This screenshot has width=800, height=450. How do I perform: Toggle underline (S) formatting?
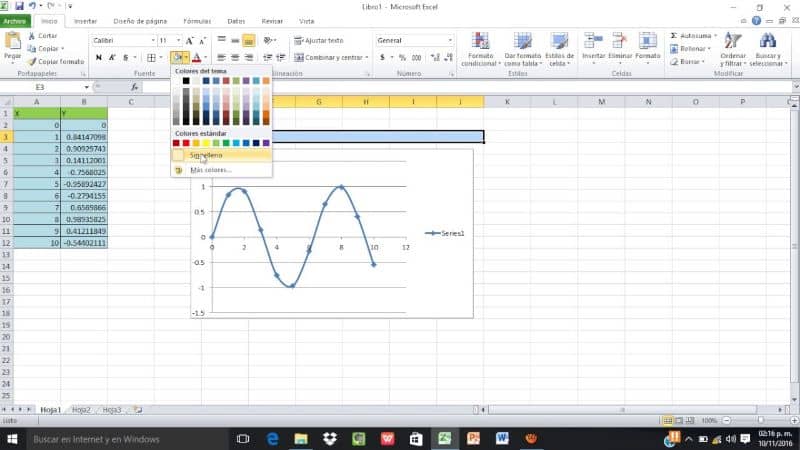pyautogui.click(x=126, y=58)
